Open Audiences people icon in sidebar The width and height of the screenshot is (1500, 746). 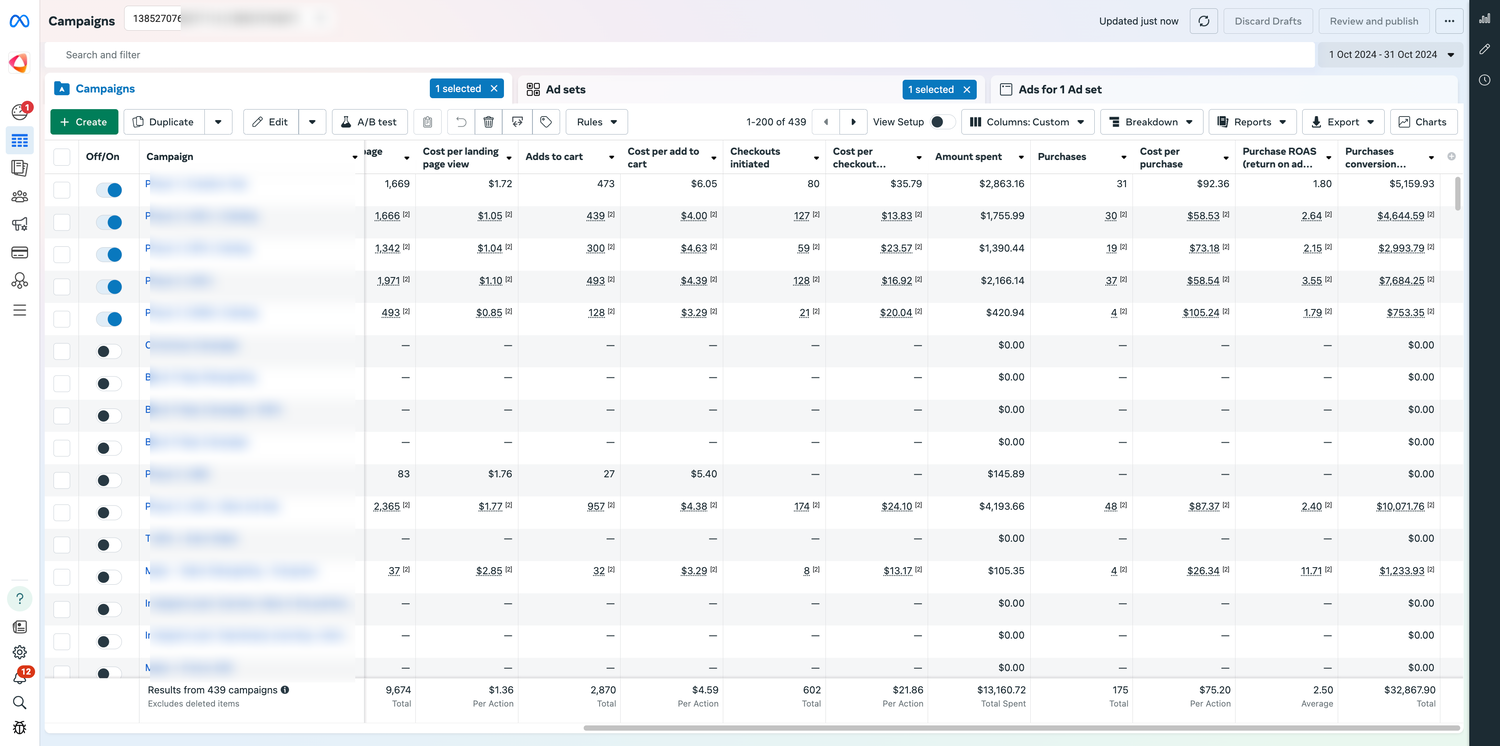(19, 196)
